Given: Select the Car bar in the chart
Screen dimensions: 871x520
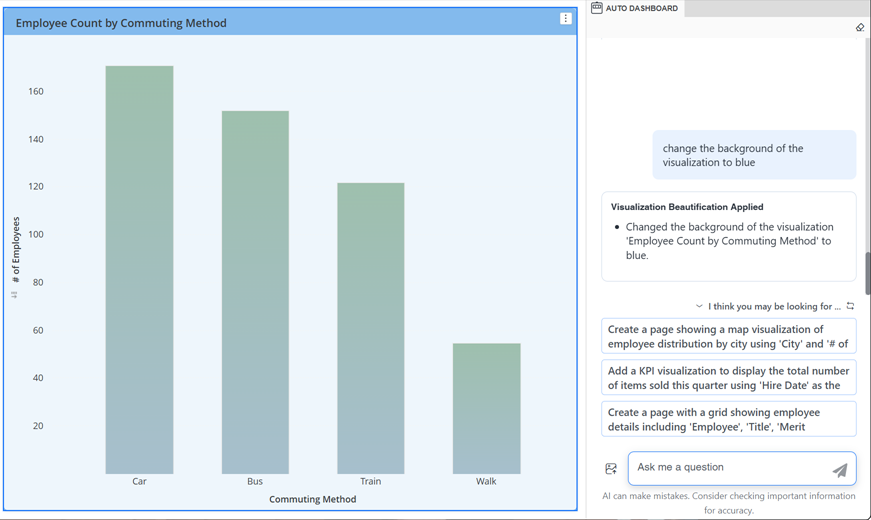Looking at the screenshot, I should tap(139, 270).
